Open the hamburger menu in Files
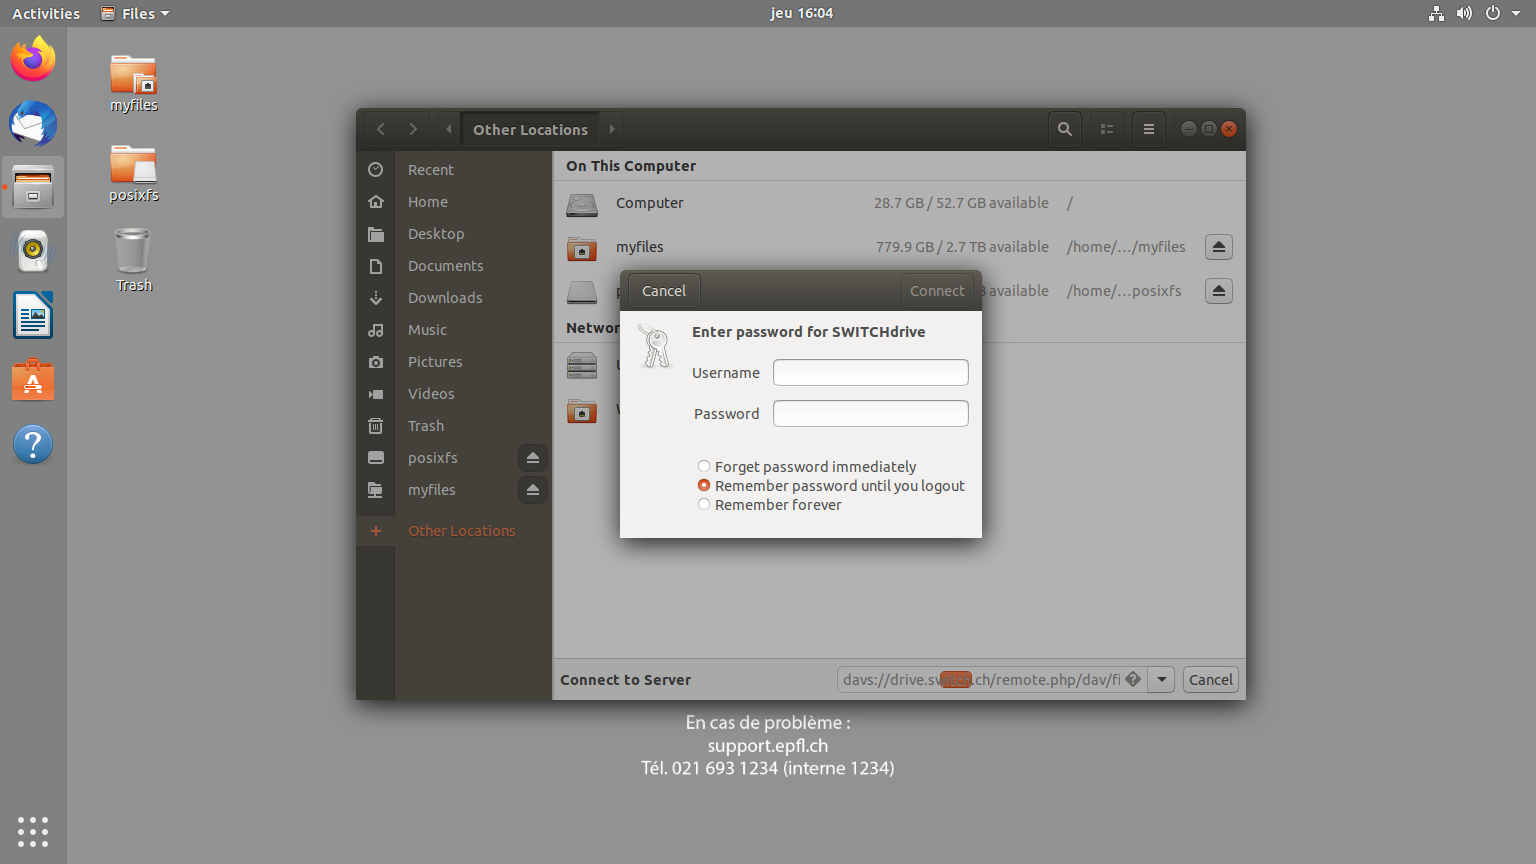The width and height of the screenshot is (1536, 864). pyautogui.click(x=1149, y=129)
